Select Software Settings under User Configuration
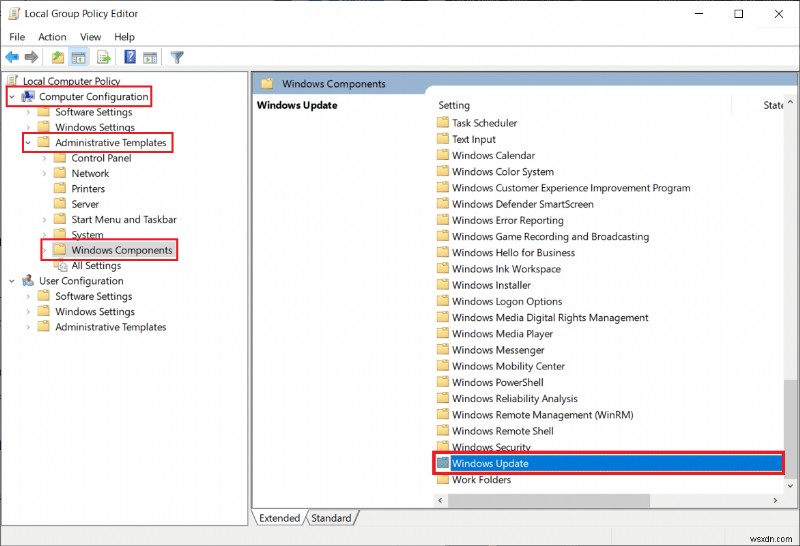The width and height of the screenshot is (800, 546). tap(93, 296)
